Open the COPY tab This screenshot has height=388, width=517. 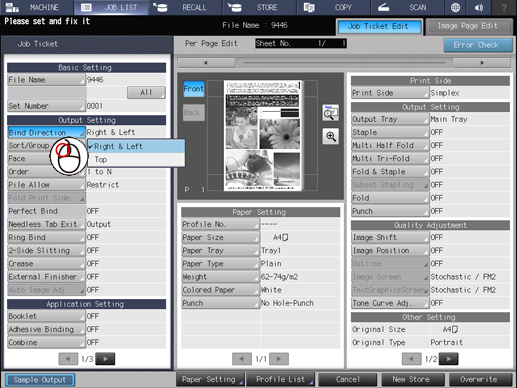point(334,7)
